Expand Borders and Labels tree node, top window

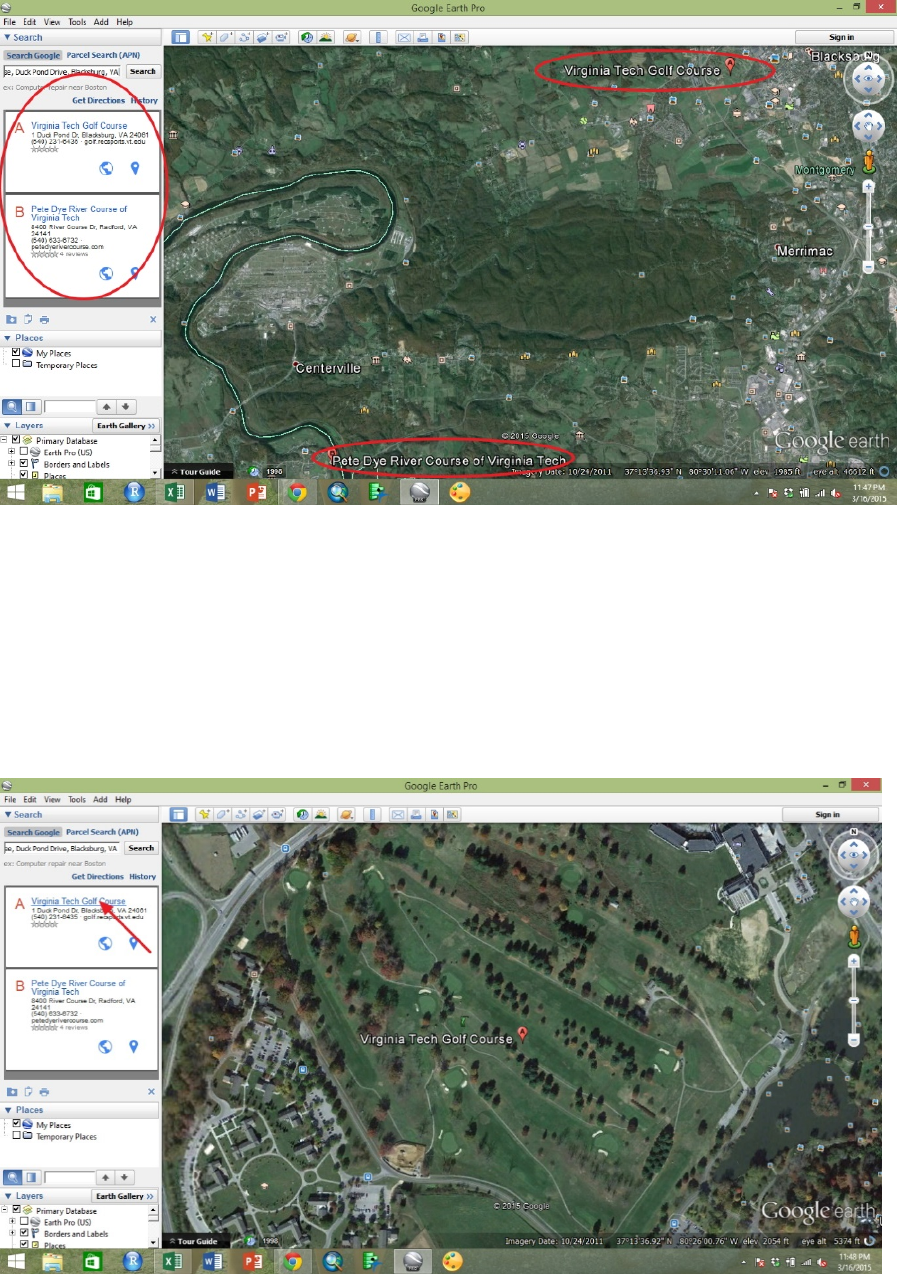click(x=12, y=464)
